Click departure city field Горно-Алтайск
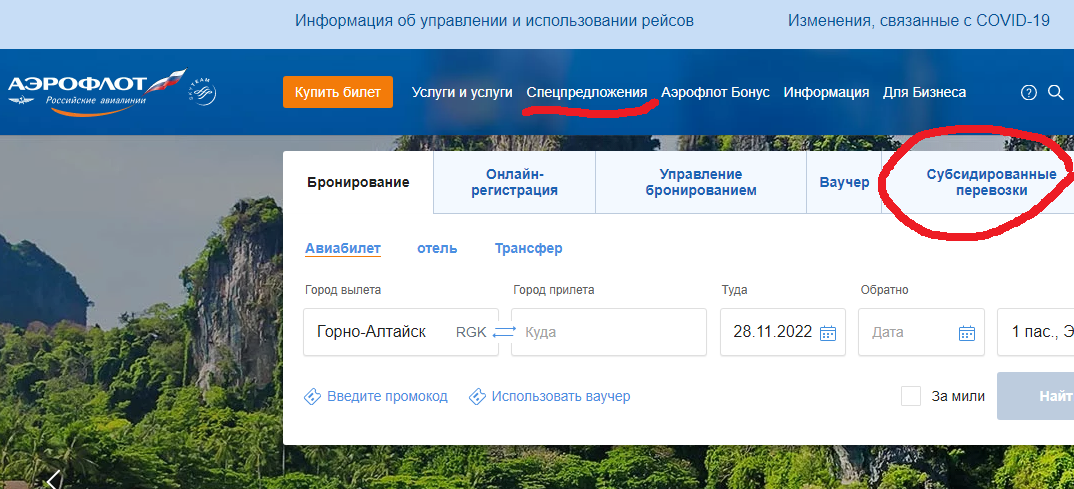 tap(401, 332)
